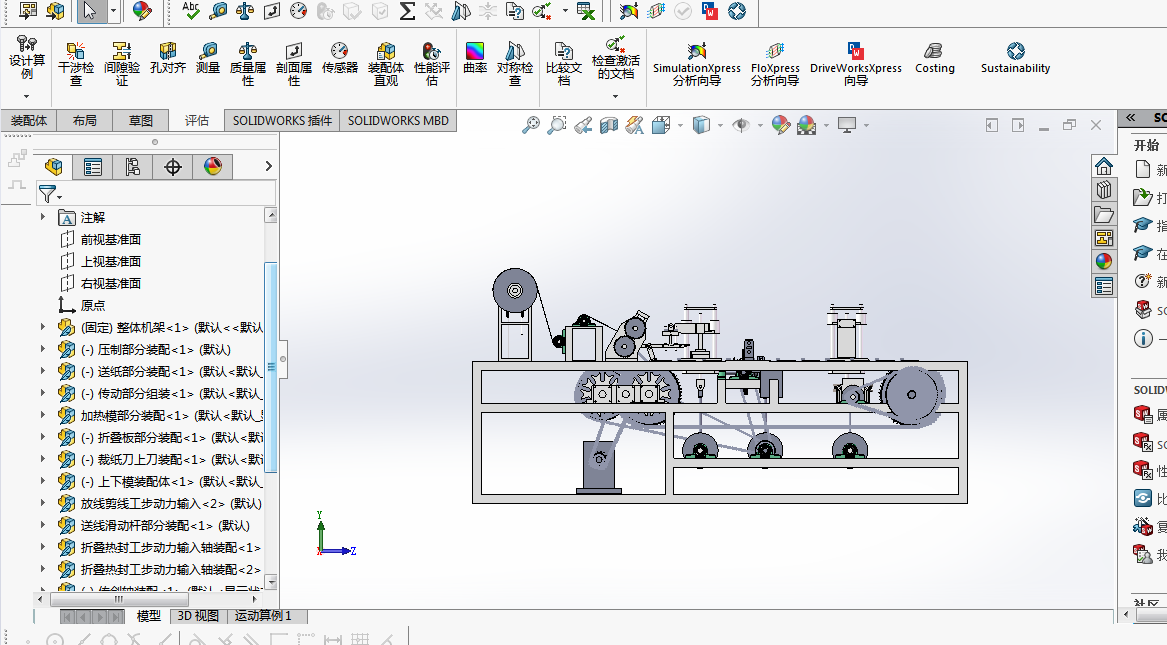Run Symmetry Check (对称检查)
This screenshot has height=645, width=1167.
[515, 64]
